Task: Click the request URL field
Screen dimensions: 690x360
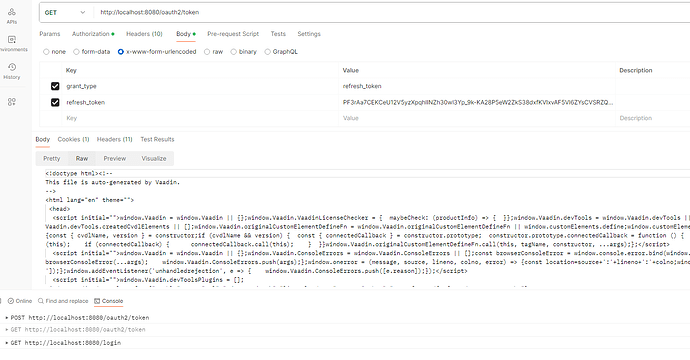Action: pyautogui.click(x=392, y=12)
